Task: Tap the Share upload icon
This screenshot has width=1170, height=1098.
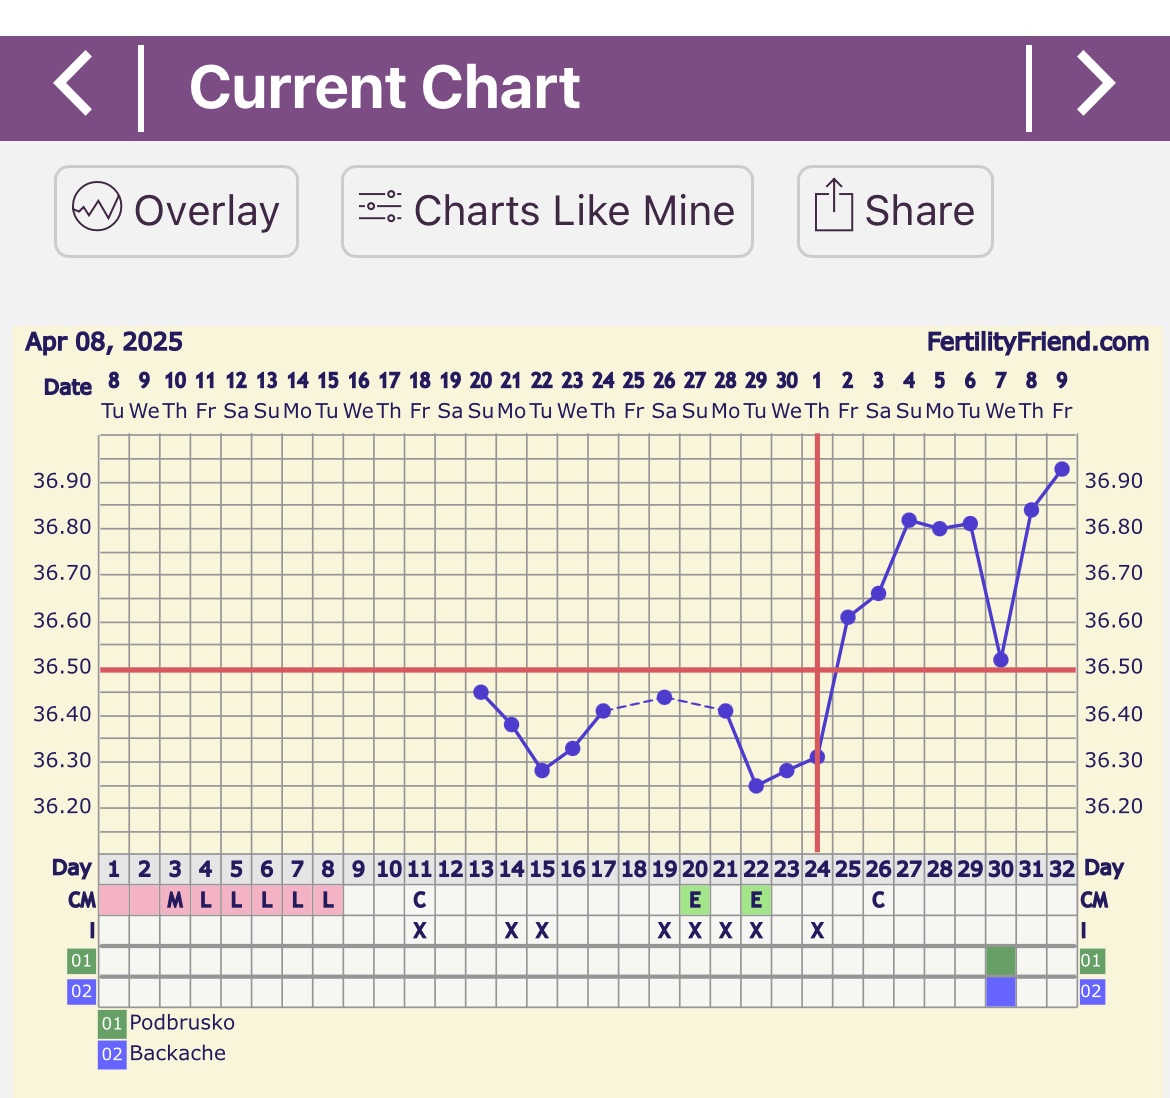Action: [x=833, y=208]
